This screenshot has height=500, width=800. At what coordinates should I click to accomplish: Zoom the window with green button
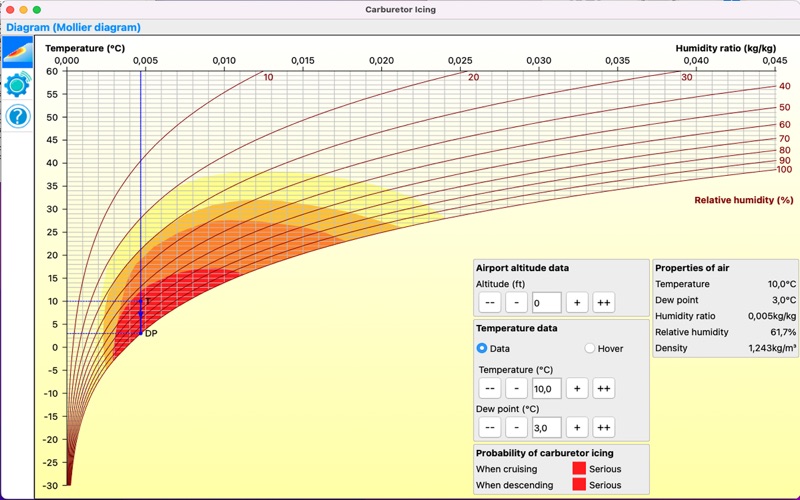[37, 10]
